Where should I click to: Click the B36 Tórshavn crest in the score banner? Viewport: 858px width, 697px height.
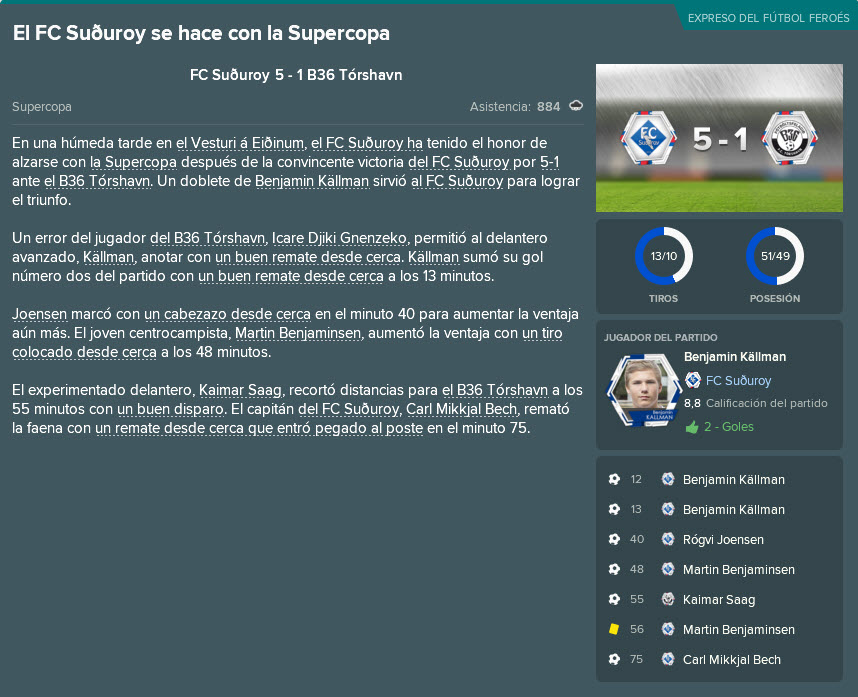coord(790,138)
